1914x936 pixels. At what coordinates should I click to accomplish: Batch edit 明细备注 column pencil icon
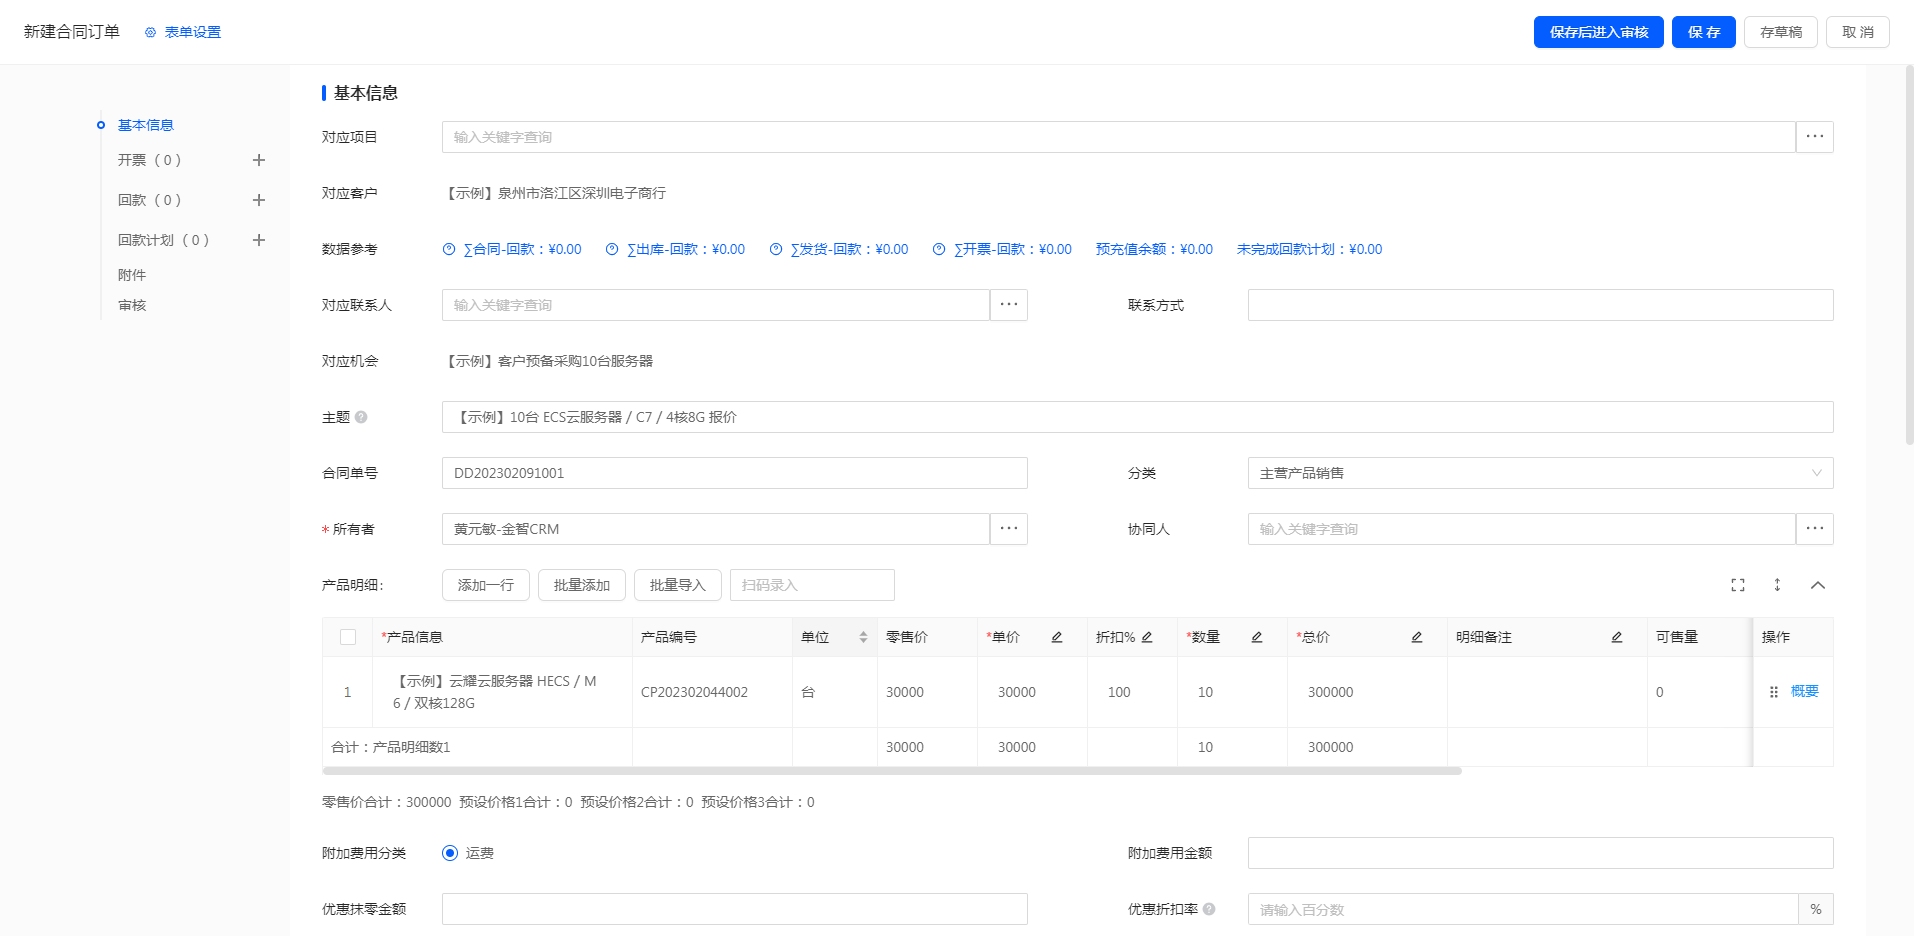[x=1617, y=637]
